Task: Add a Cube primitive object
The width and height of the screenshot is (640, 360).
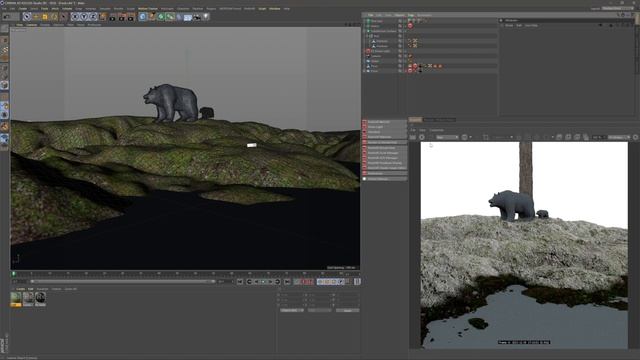Action: 142,17
